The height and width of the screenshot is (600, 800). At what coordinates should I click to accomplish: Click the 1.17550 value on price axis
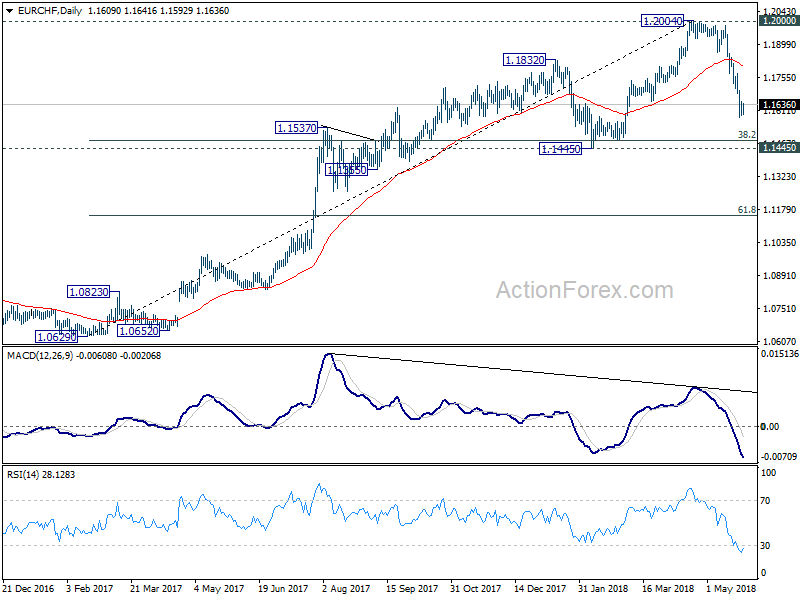point(779,78)
